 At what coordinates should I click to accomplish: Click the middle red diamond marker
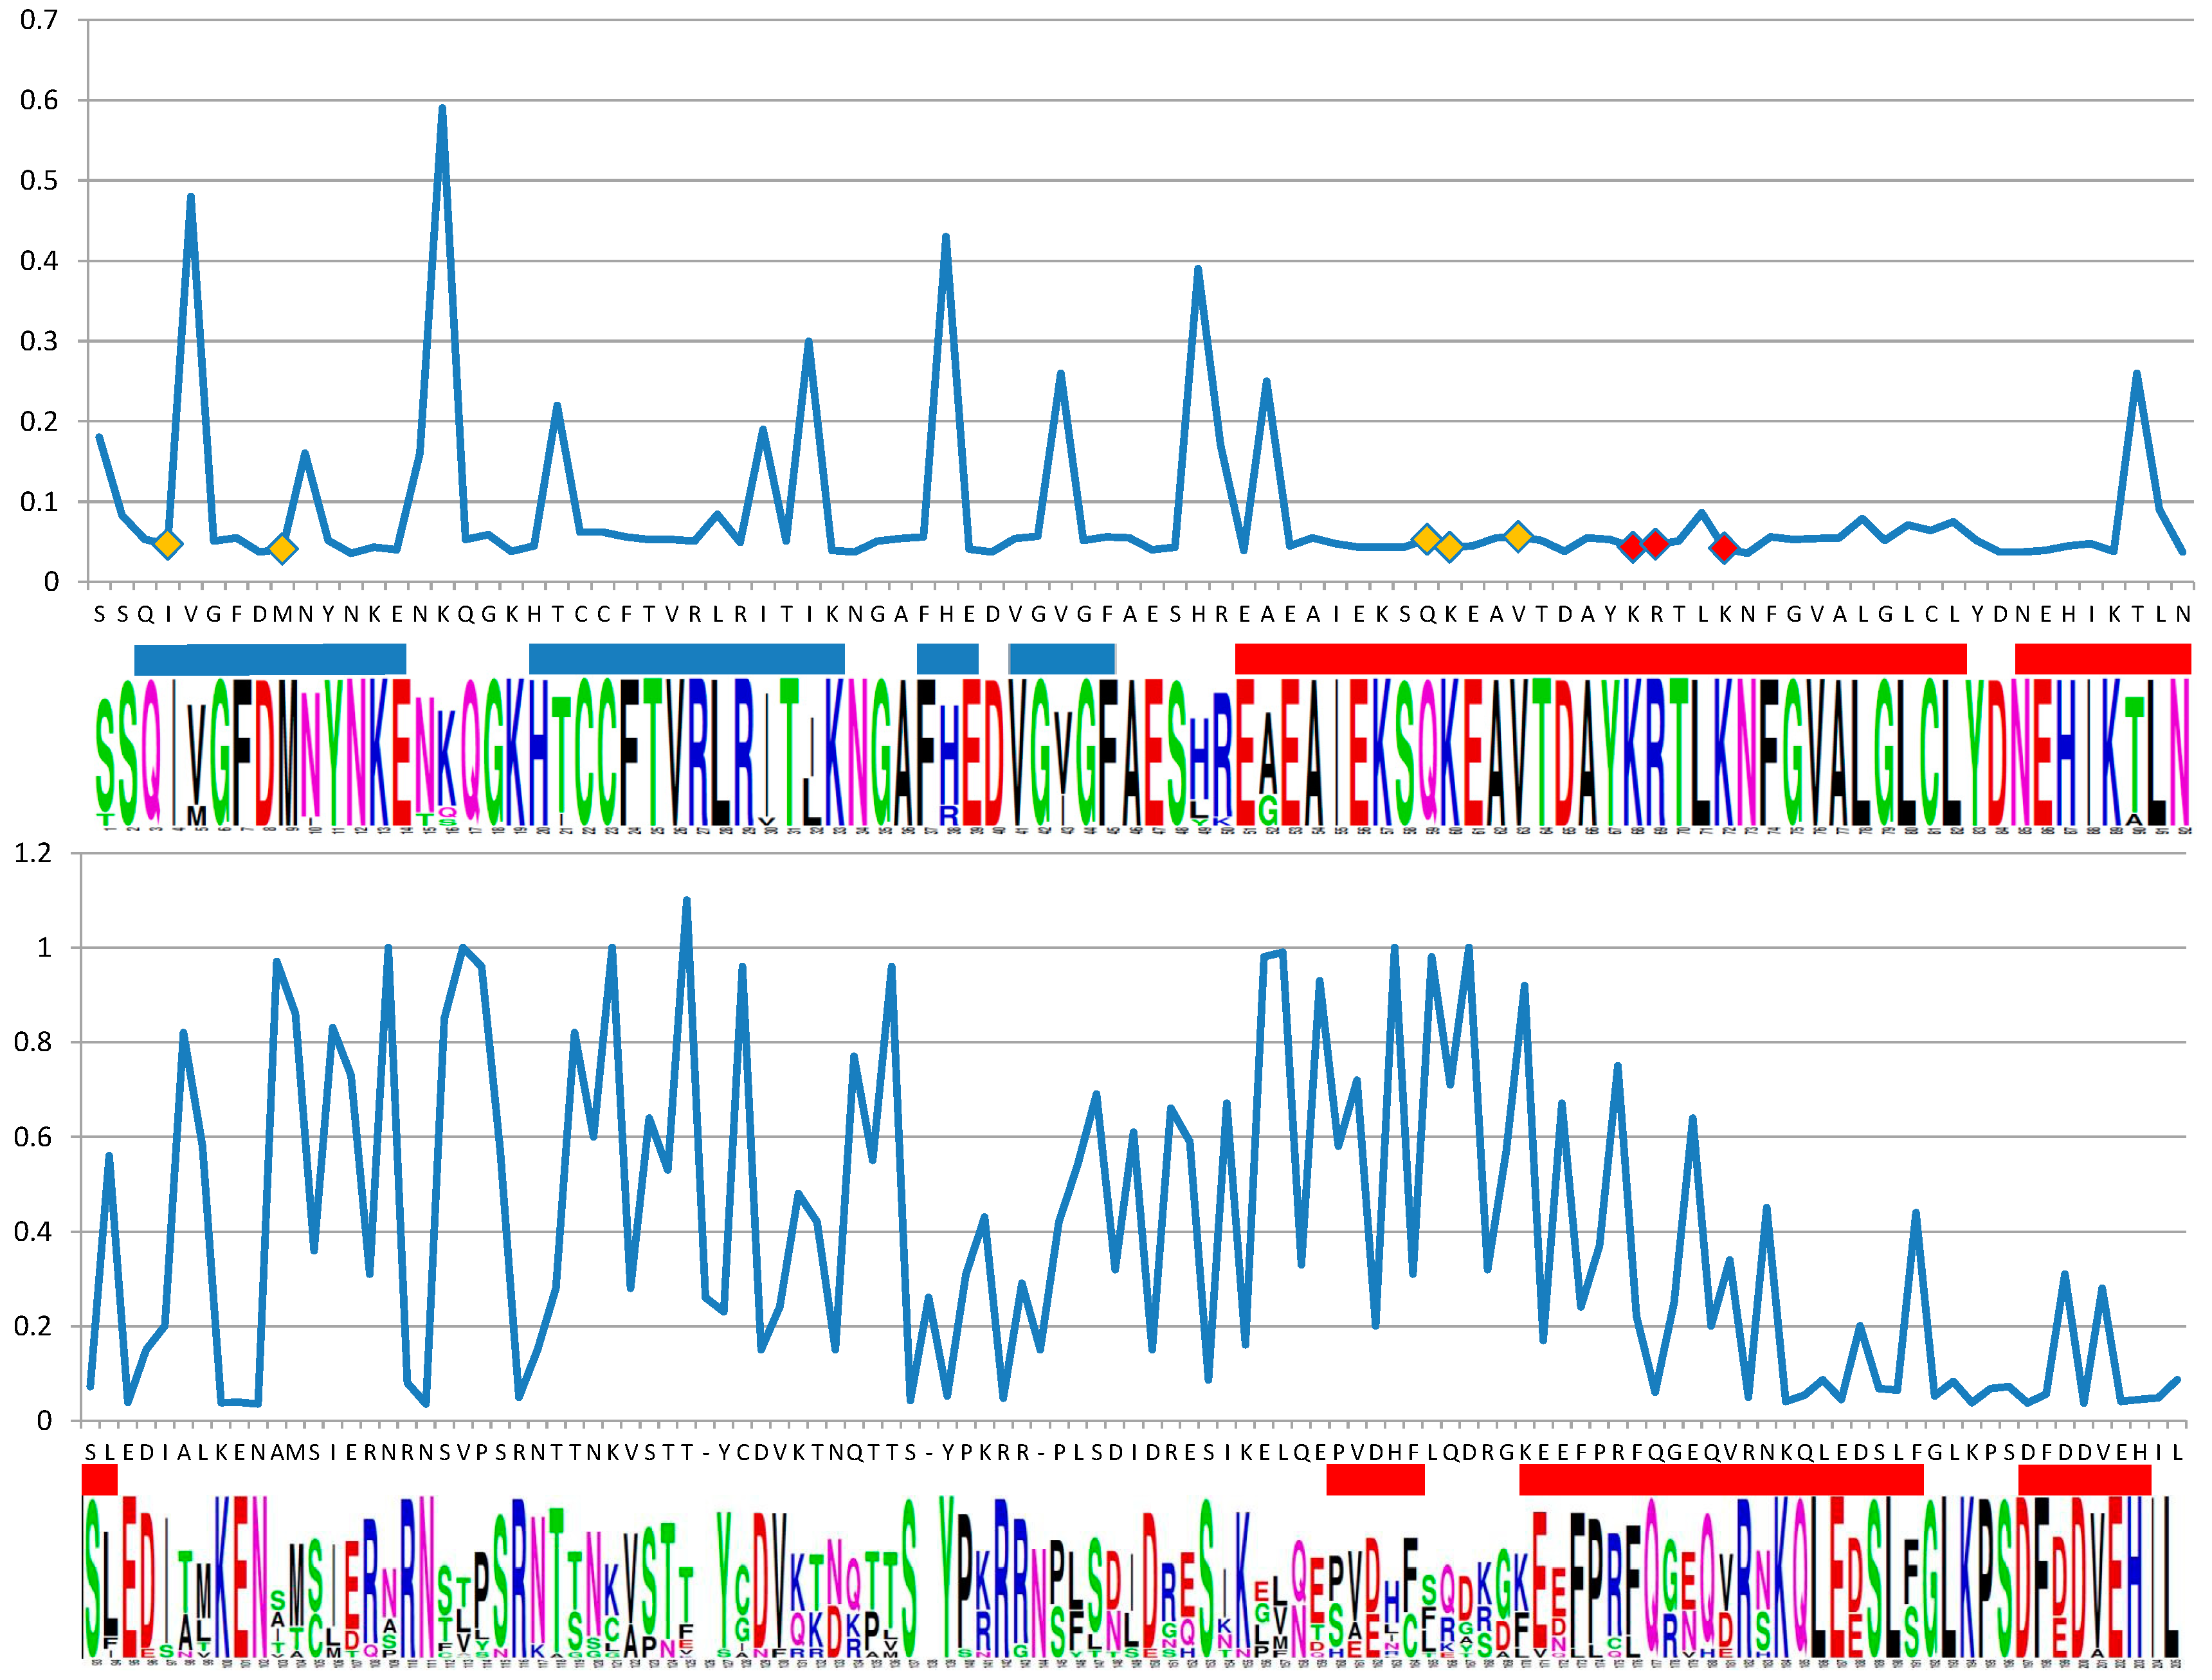1656,544
